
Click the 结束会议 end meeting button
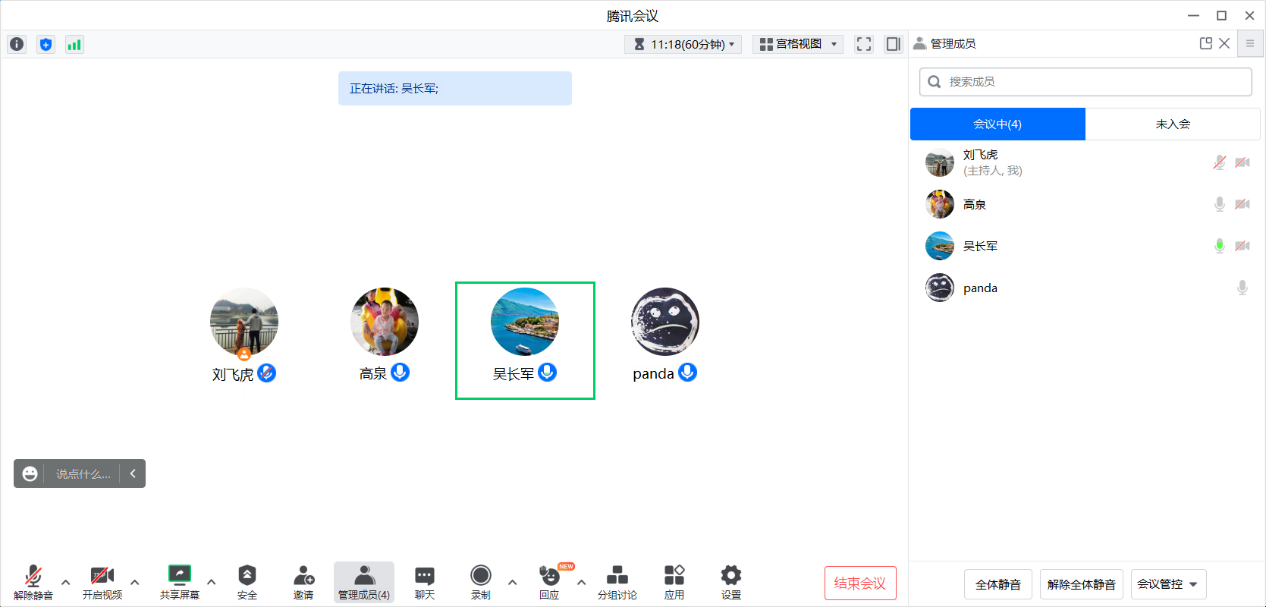[x=861, y=583]
